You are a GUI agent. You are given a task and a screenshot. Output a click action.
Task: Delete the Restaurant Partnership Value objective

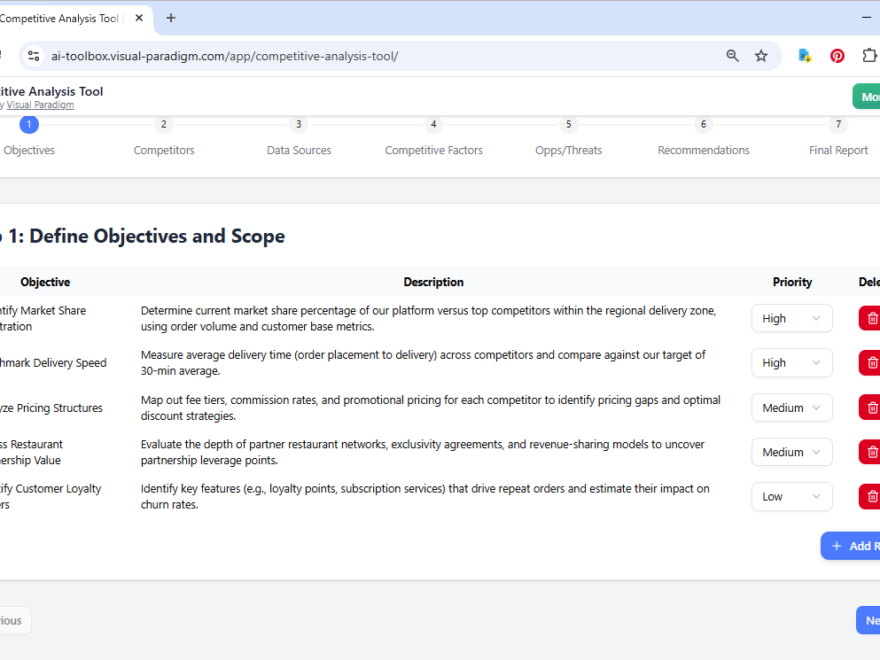[x=869, y=451]
